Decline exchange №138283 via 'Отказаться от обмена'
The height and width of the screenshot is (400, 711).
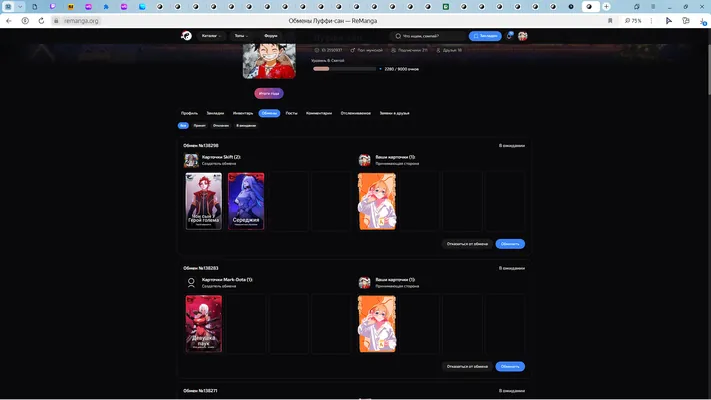point(467,366)
